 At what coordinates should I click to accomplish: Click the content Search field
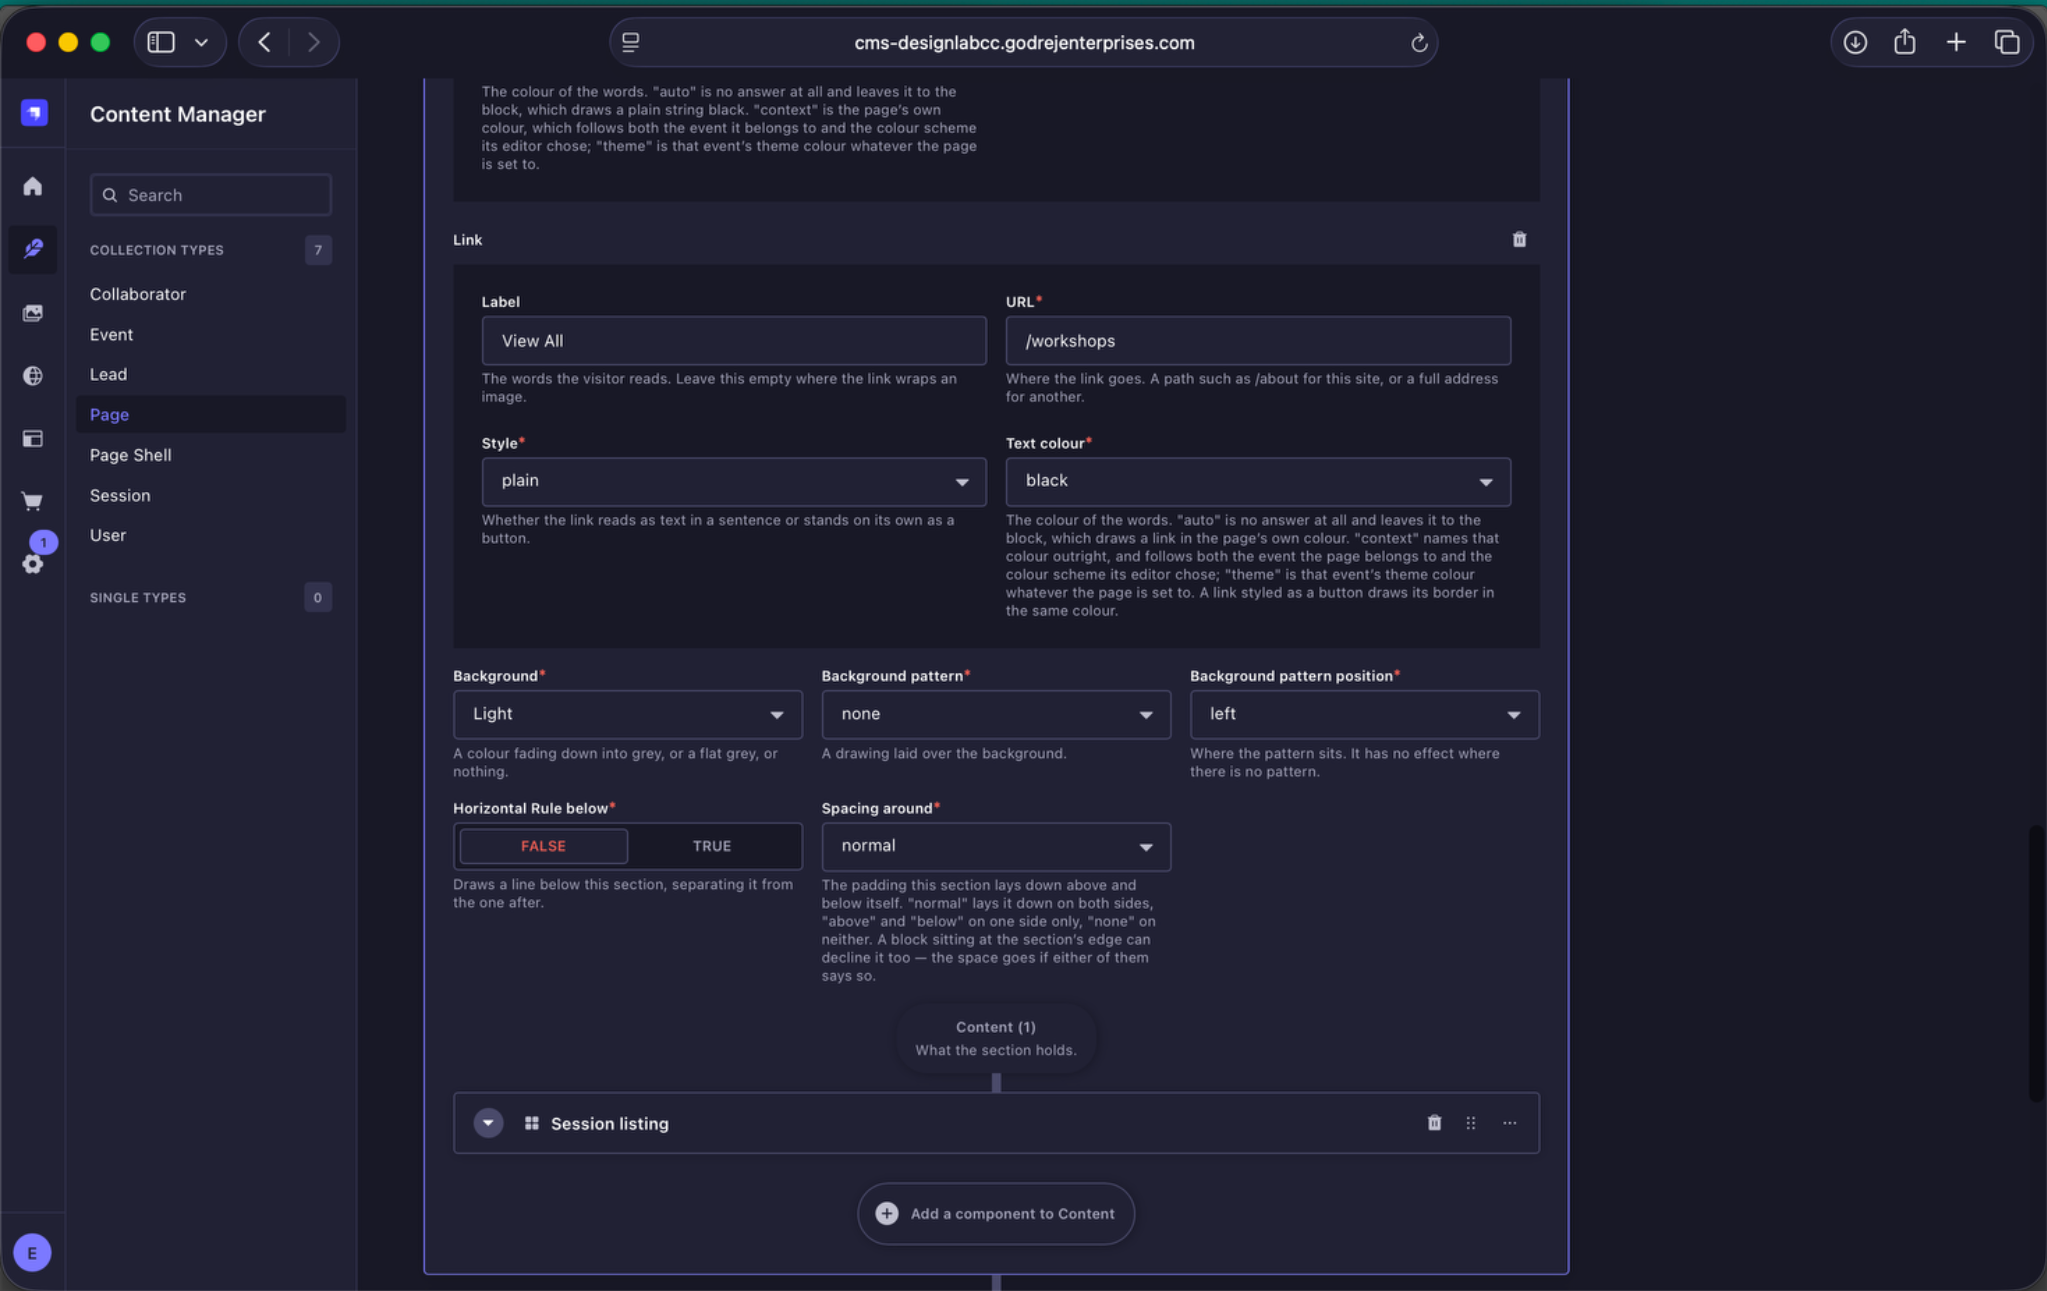point(210,195)
